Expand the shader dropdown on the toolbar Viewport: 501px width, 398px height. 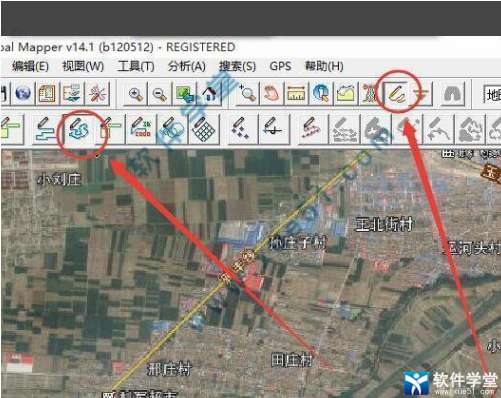[492, 95]
